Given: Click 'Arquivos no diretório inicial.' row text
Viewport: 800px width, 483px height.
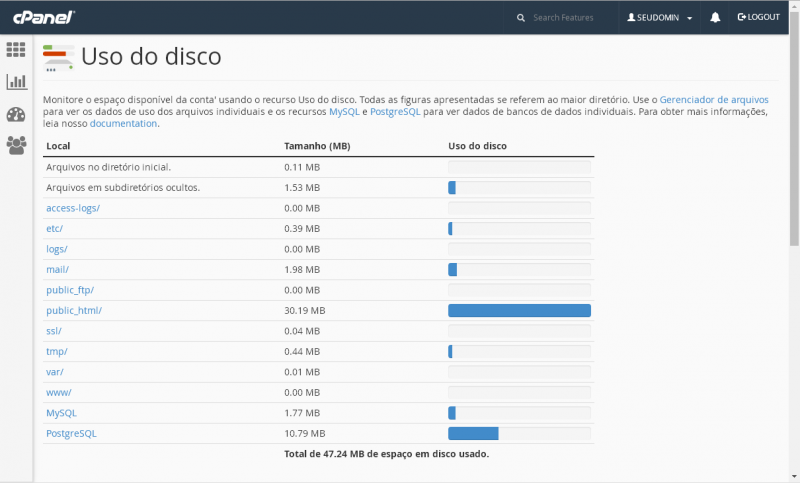Looking at the screenshot, I should [x=109, y=167].
